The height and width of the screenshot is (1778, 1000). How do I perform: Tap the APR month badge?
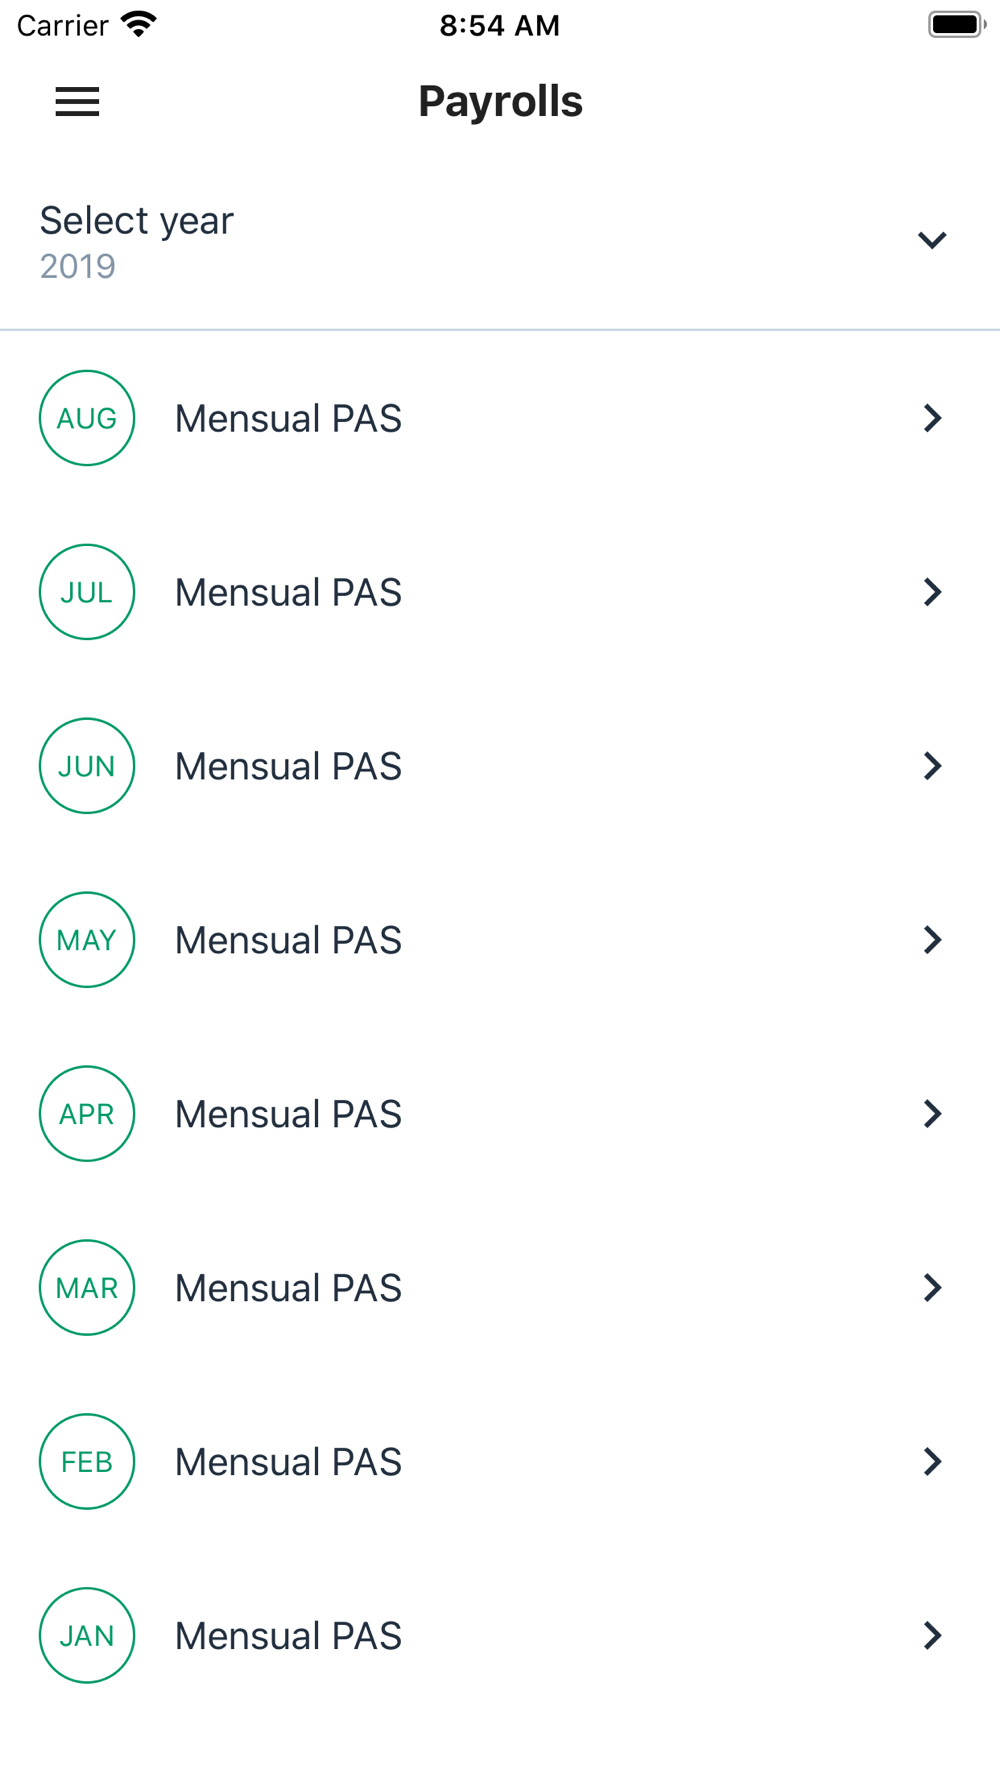point(87,1114)
